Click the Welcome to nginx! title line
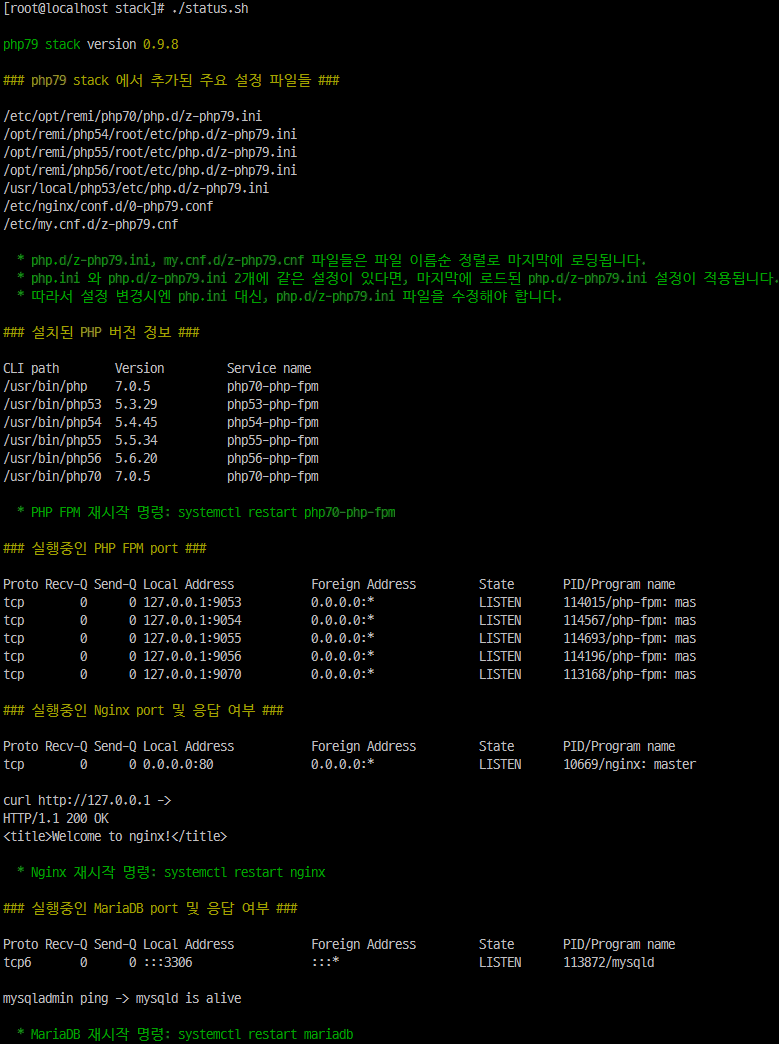This screenshot has height=1044, width=779. point(115,836)
